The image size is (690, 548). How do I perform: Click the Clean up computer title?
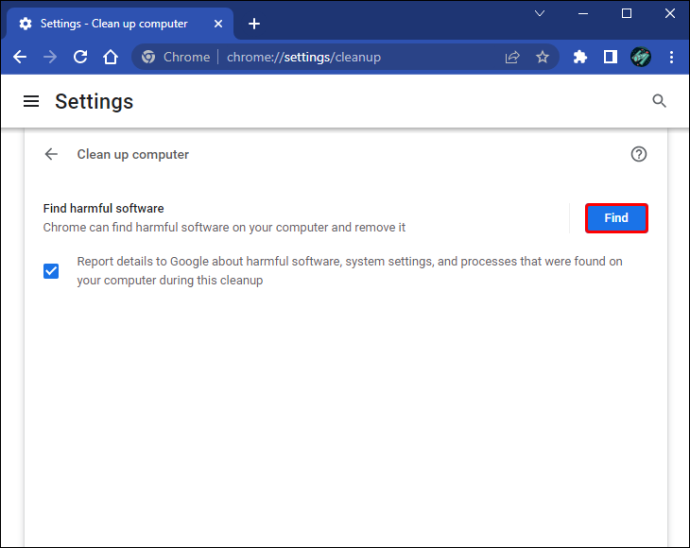point(133,154)
